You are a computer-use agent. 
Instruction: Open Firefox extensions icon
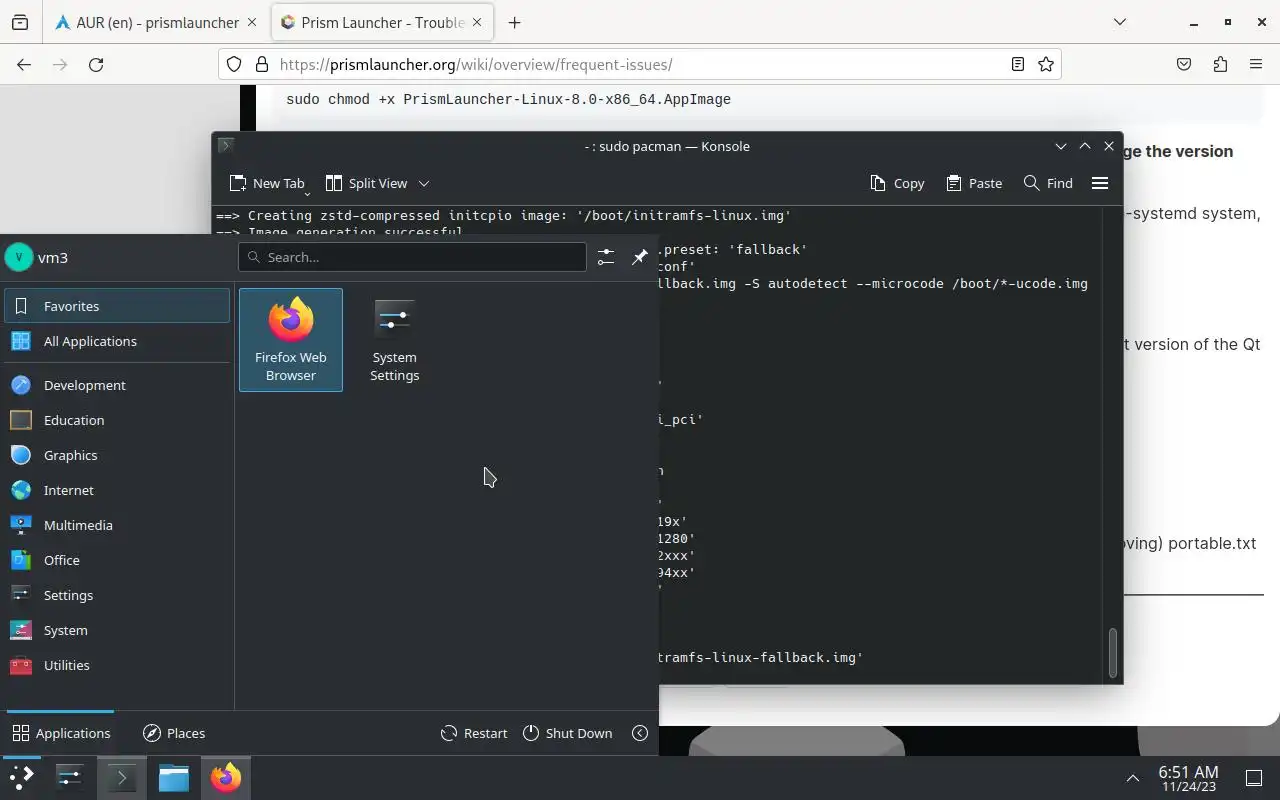[x=1220, y=64]
